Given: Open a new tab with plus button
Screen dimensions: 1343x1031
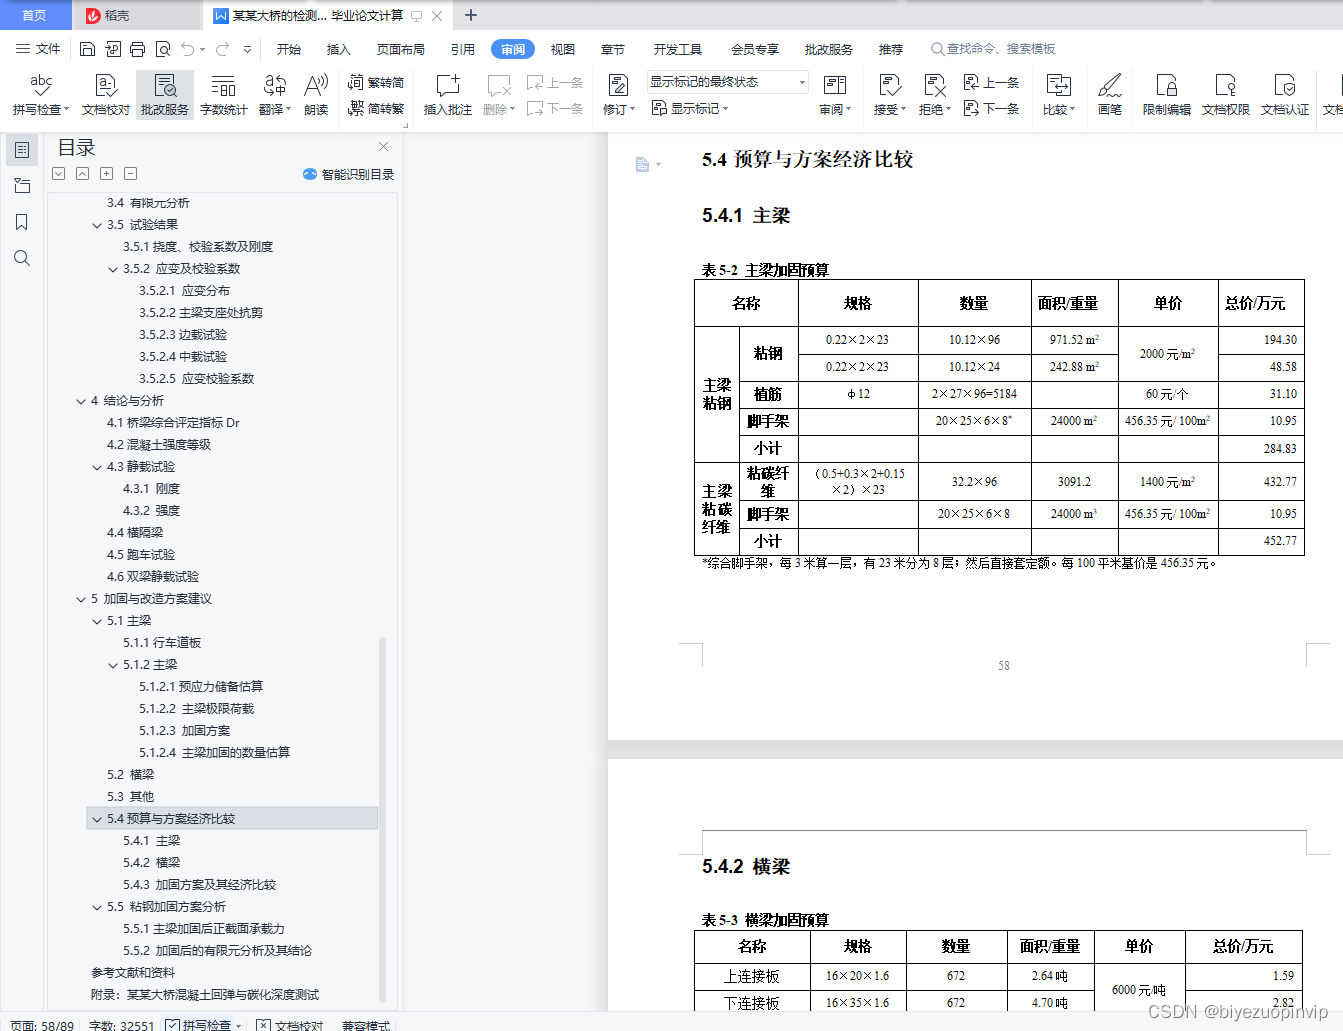Looking at the screenshot, I should 471,15.
